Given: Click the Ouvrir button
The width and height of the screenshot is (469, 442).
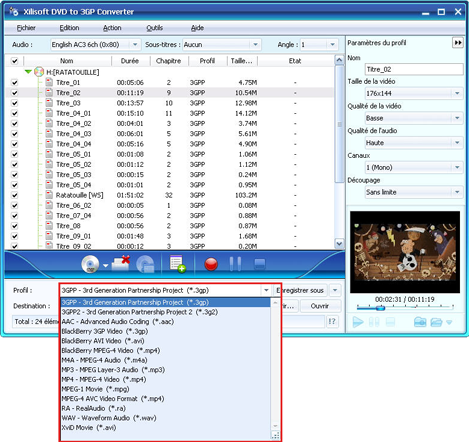Looking at the screenshot, I should [320, 306].
